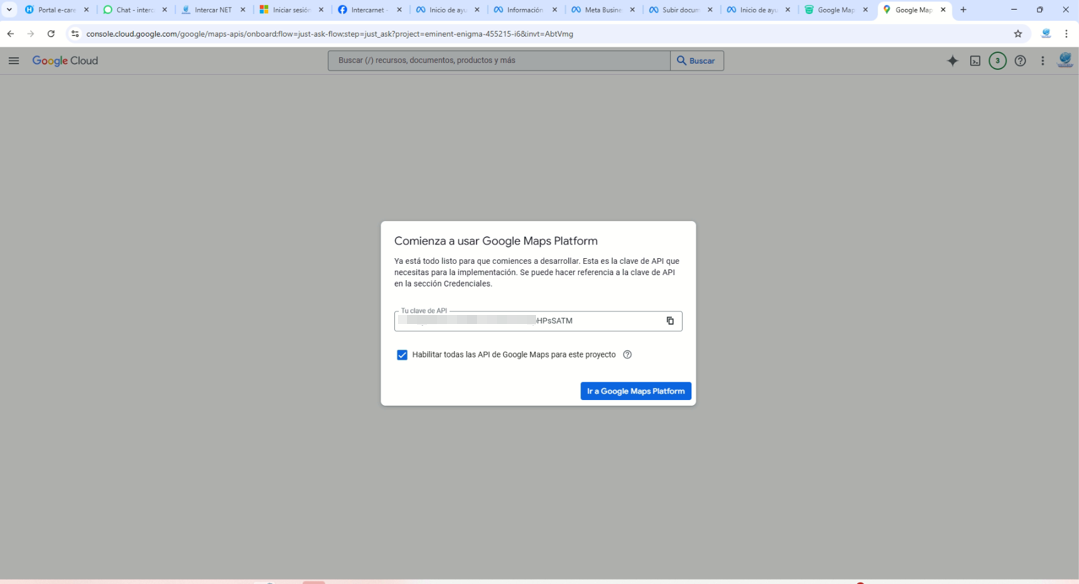This screenshot has height=584, width=1079.
Task: View site information icon in address bar
Action: (75, 34)
